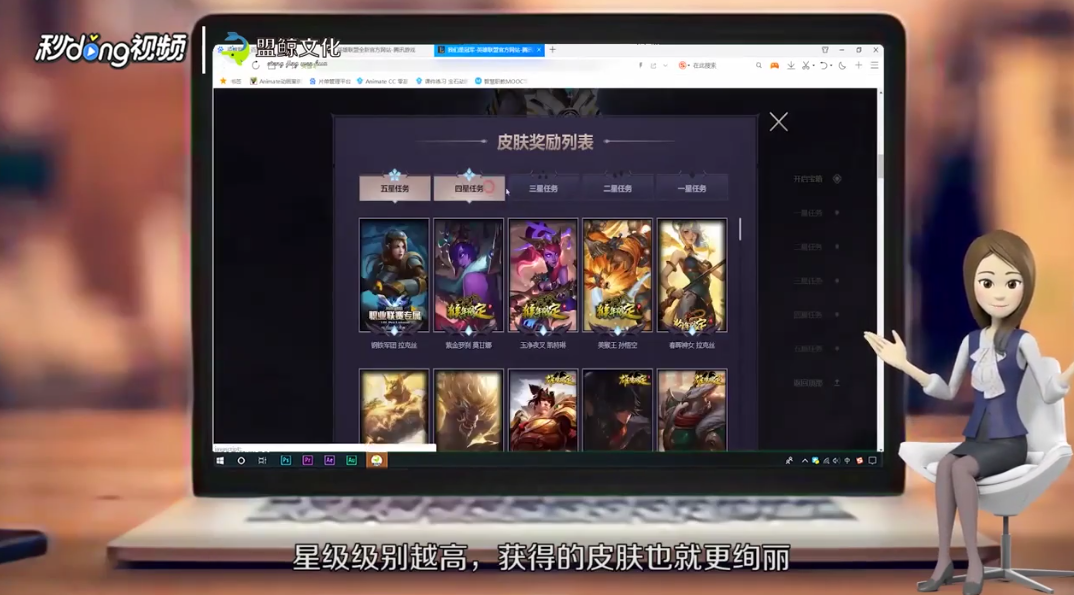
Task: Open a new browser tab with plus button
Action: click(x=553, y=49)
